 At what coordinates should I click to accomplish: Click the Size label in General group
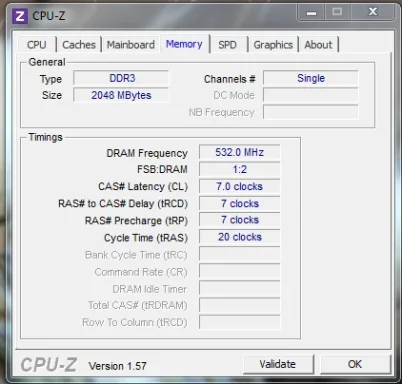(x=52, y=95)
